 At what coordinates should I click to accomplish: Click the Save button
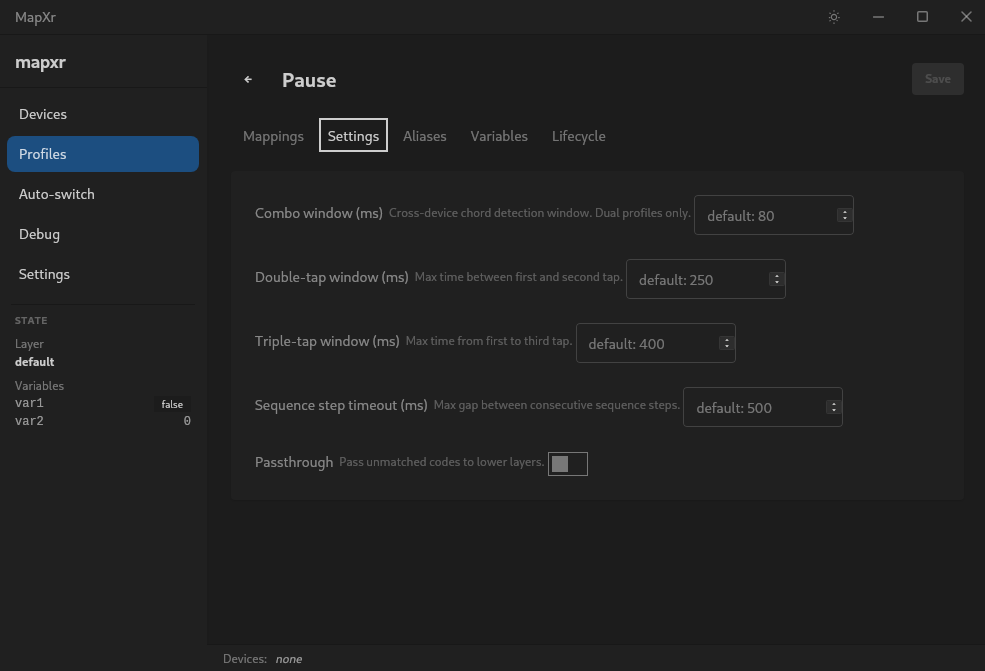coord(937,79)
